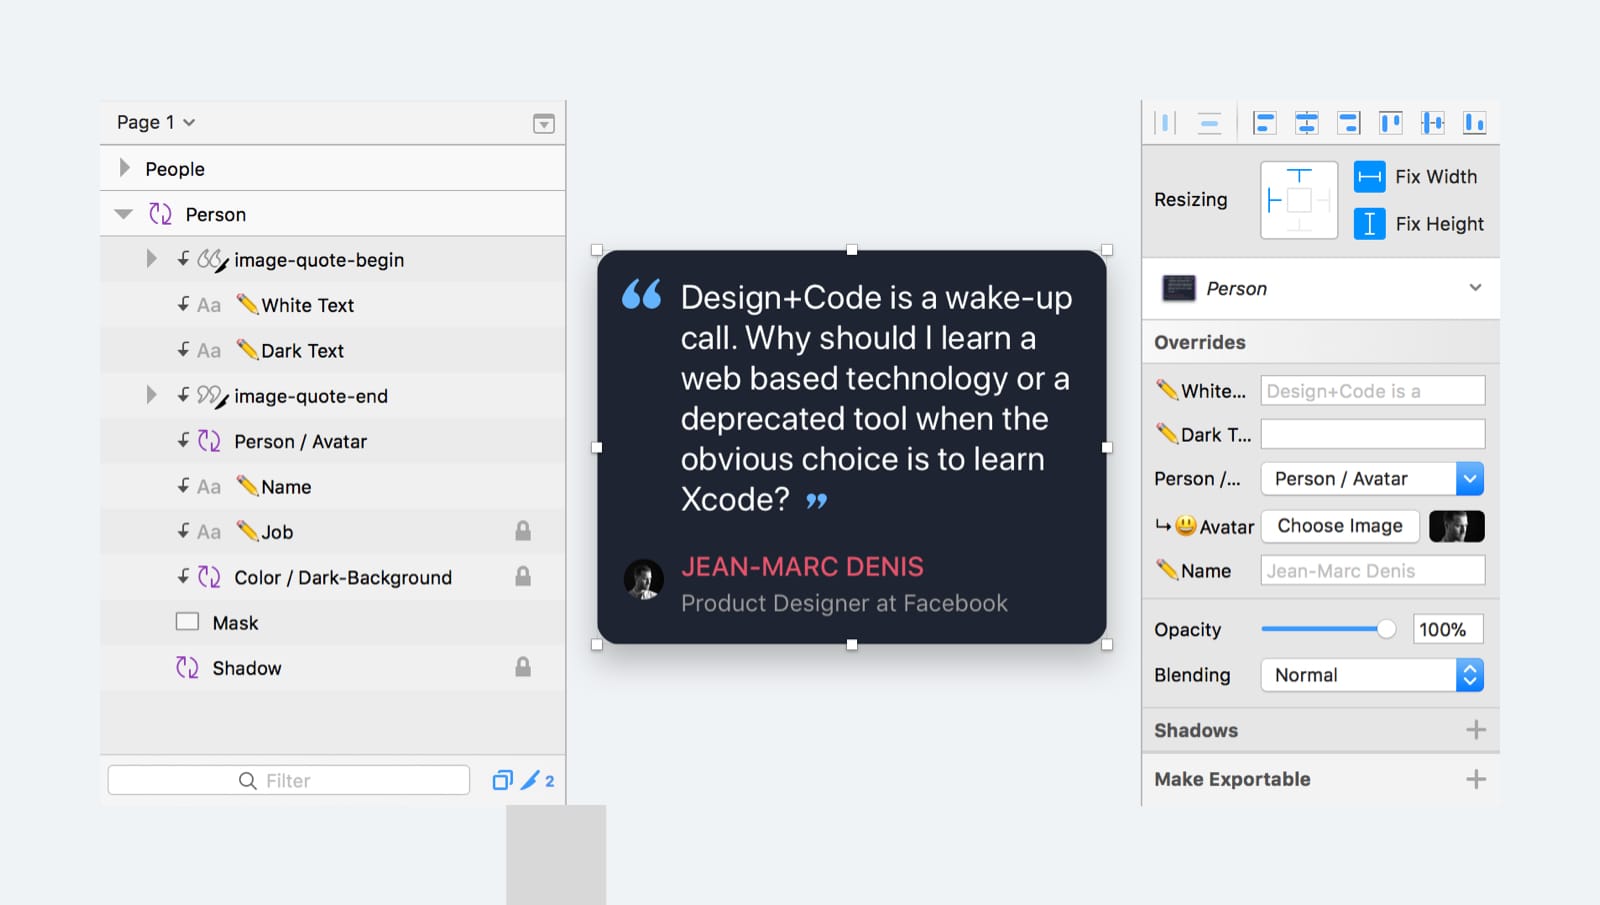Click distribute horizontally icon
The height and width of the screenshot is (905, 1600).
tap(1165, 123)
